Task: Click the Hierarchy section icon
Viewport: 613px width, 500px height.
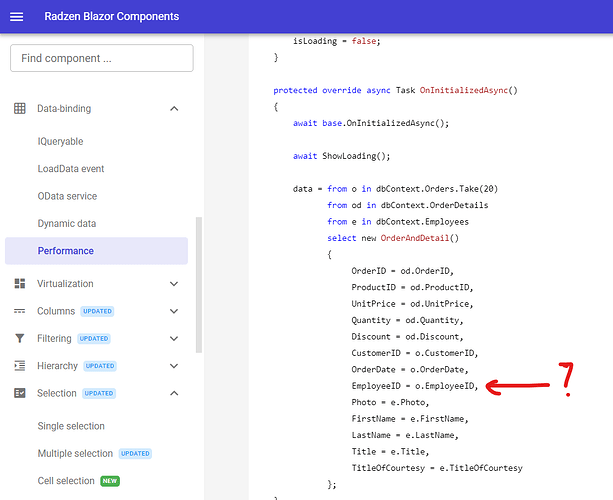Action: click(x=20, y=366)
